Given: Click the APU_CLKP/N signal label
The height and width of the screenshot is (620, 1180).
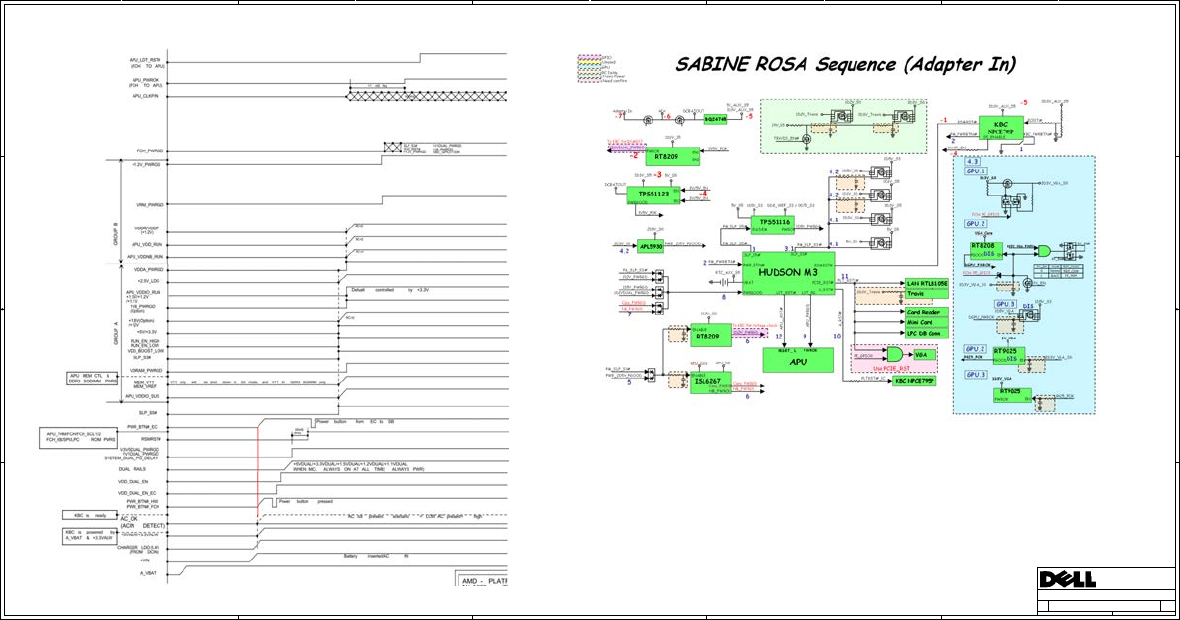Looking at the screenshot, I should click(x=147, y=96).
